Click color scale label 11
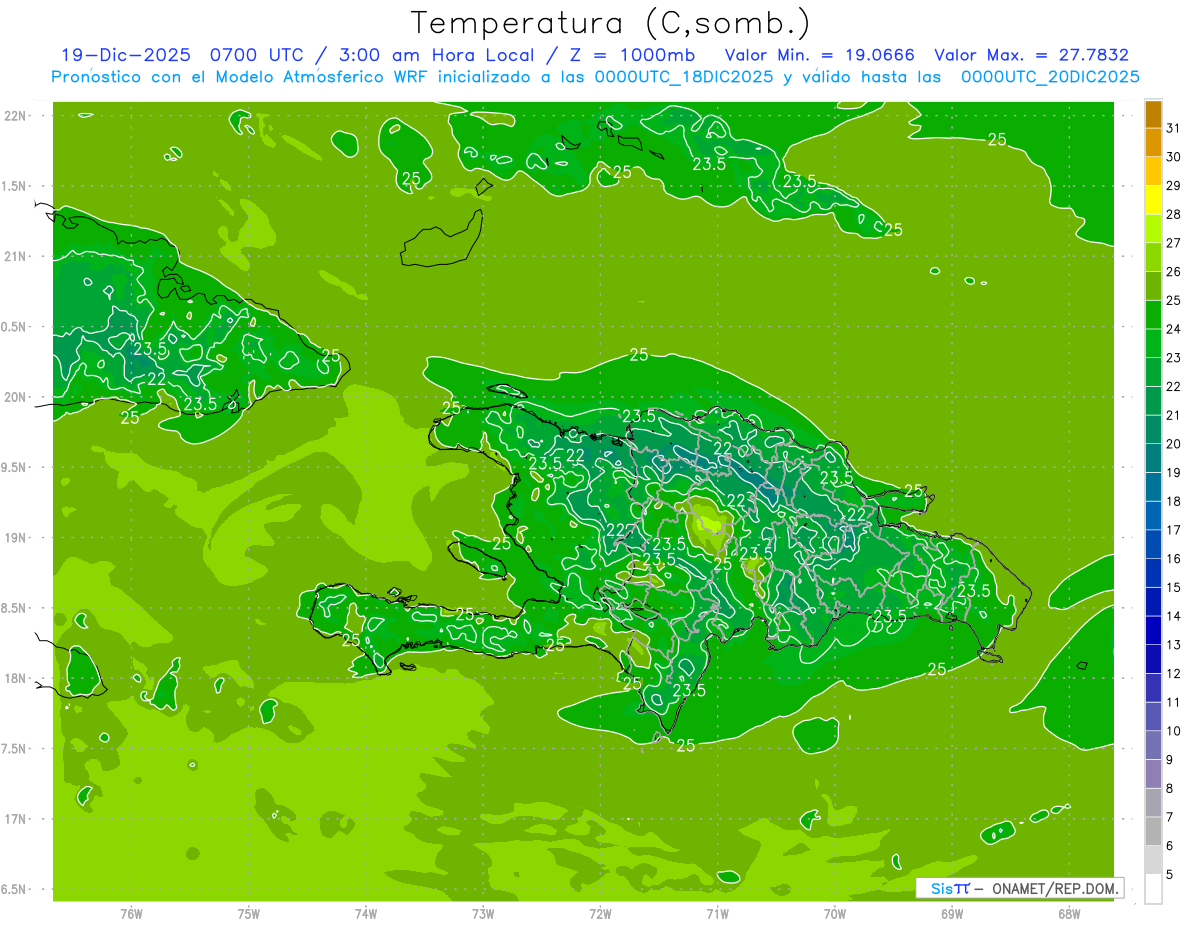The height and width of the screenshot is (927, 1200). tap(1174, 702)
